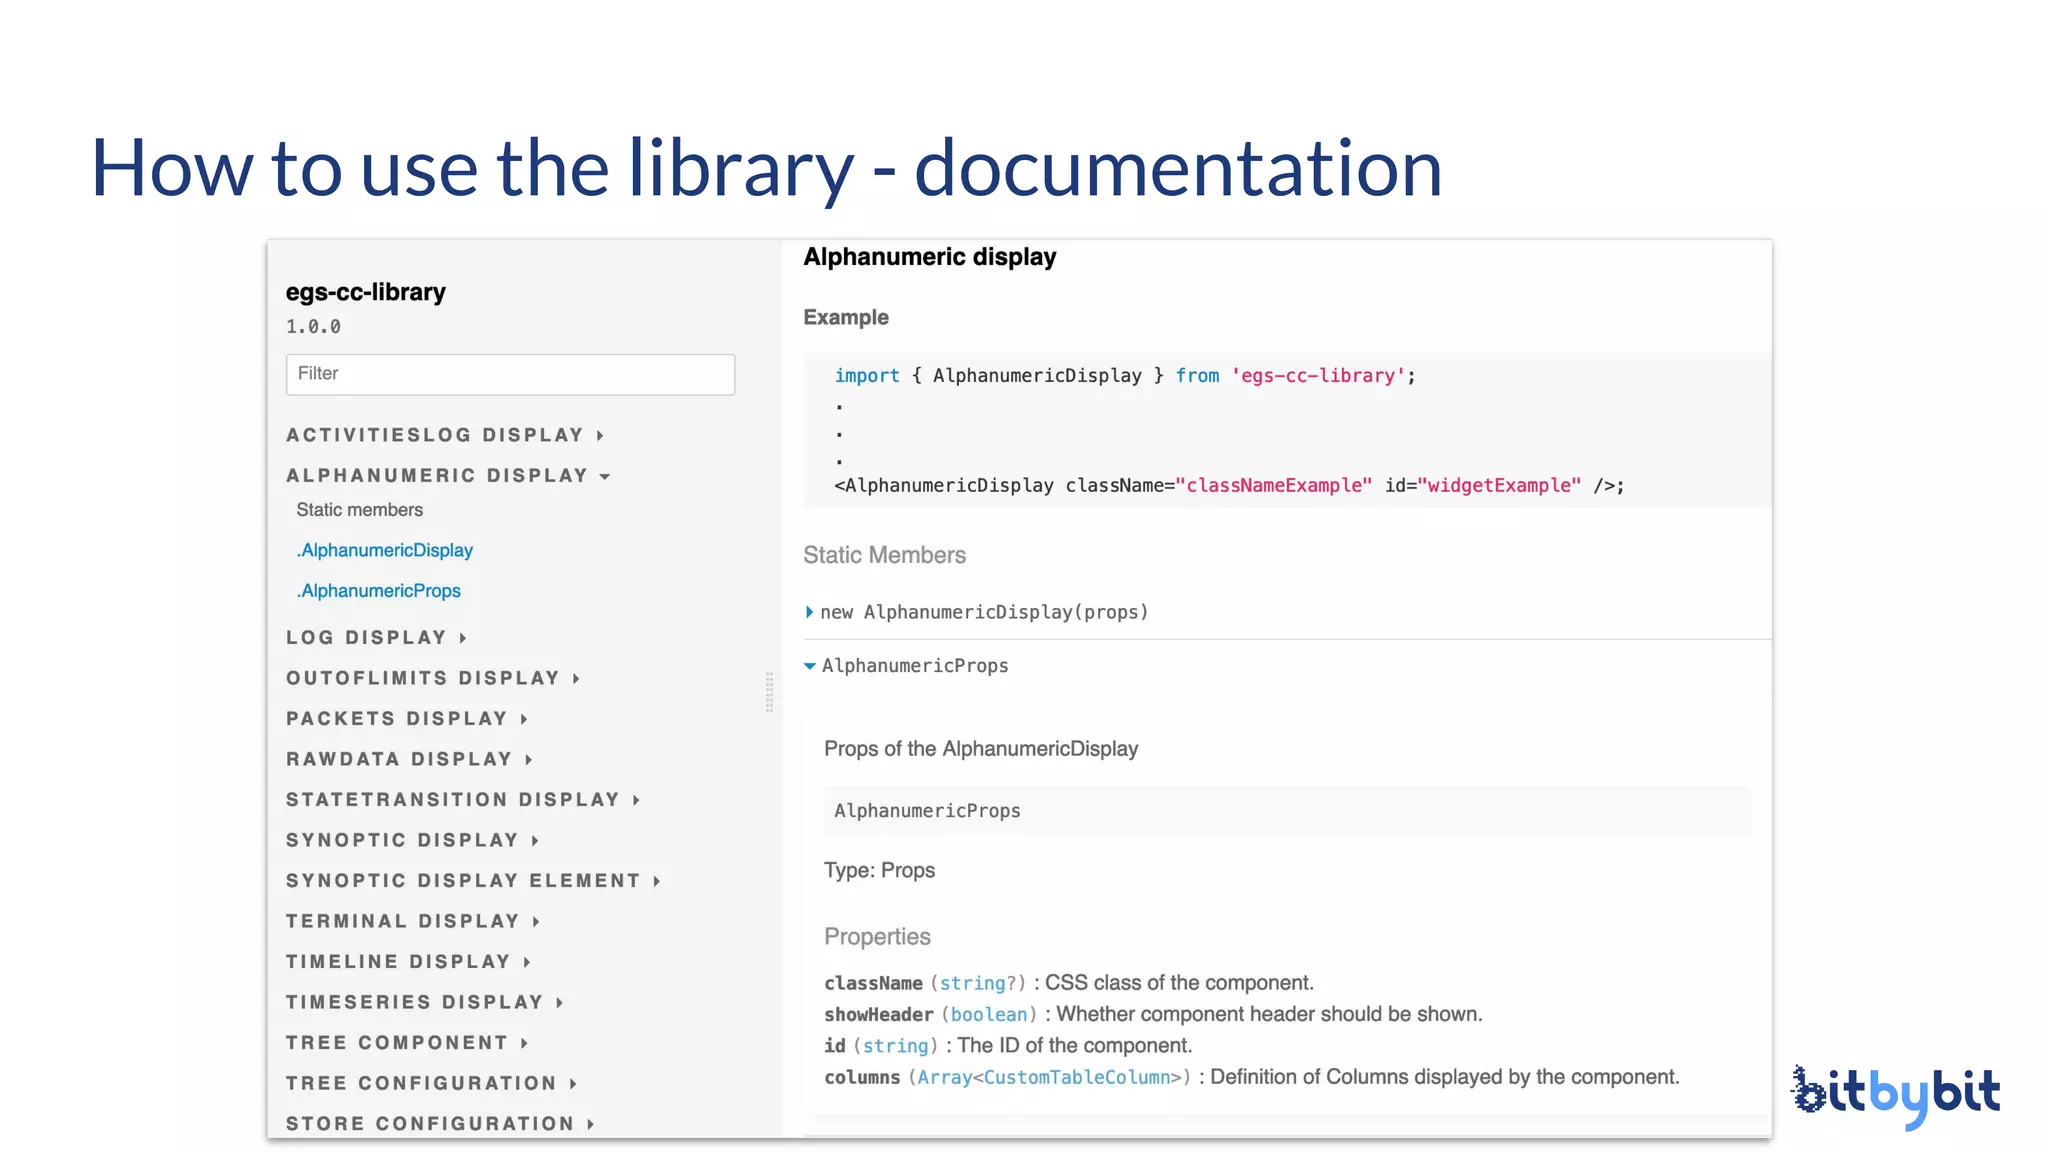Expand PACKETS DISPLAY section

407,719
